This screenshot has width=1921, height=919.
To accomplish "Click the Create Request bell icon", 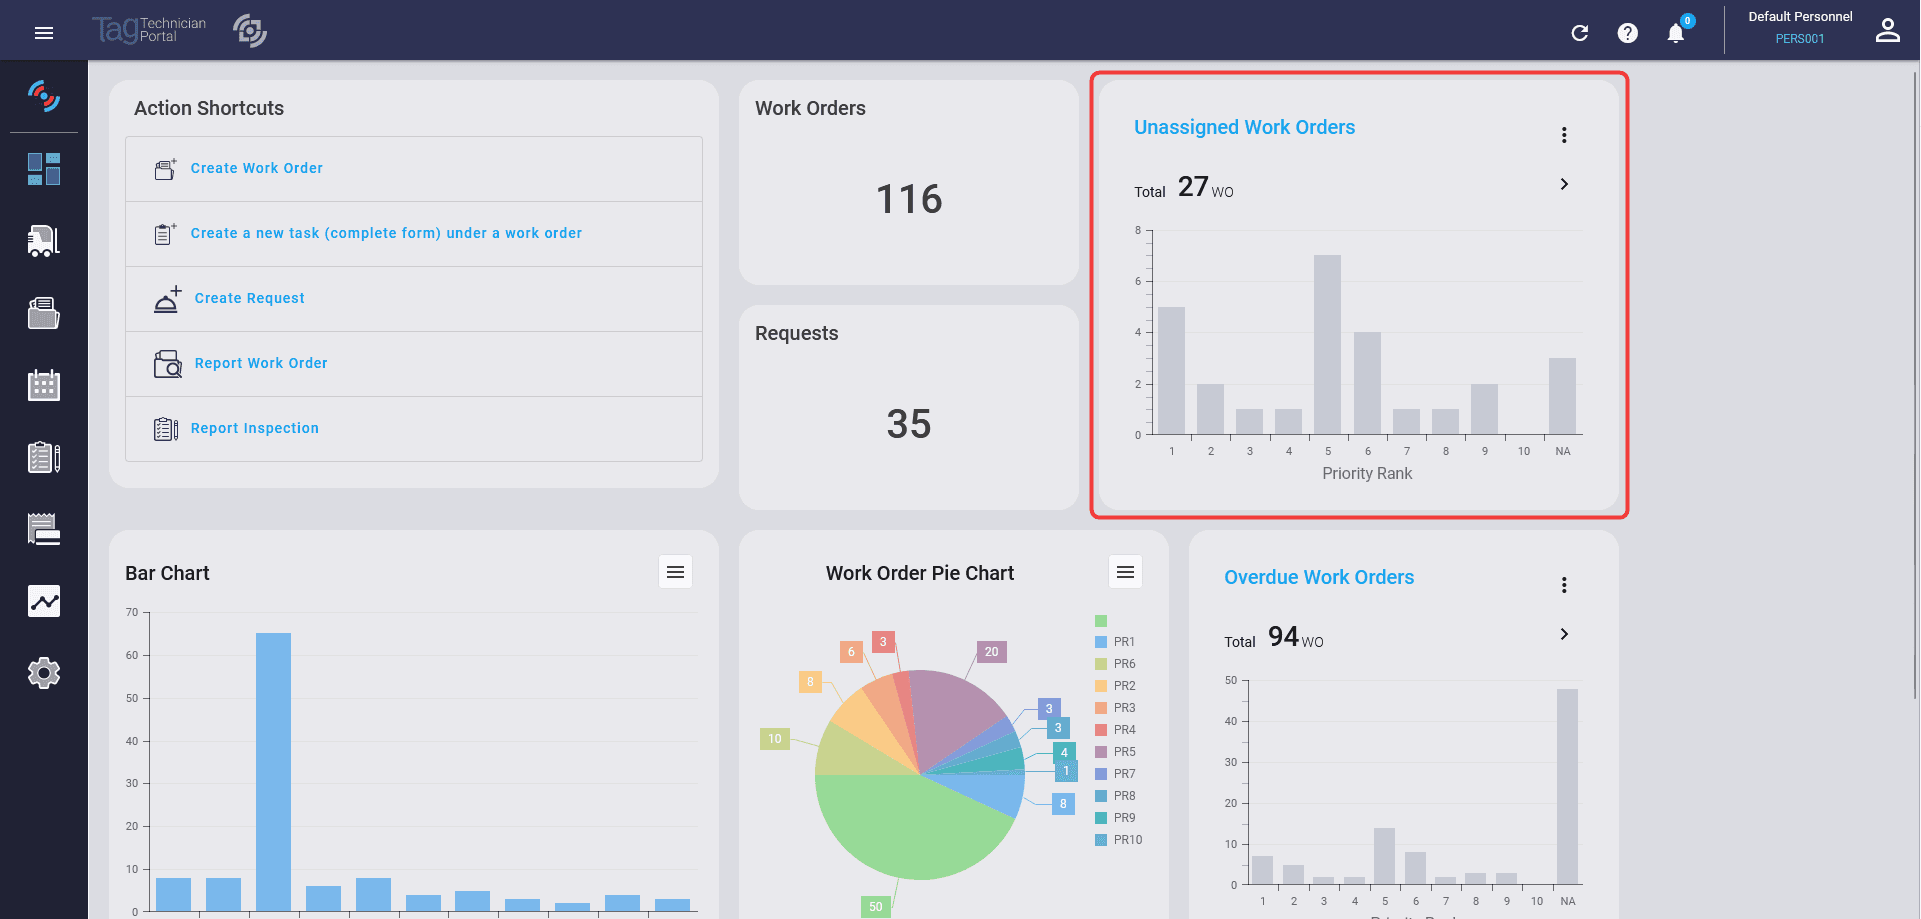I will 168,299.
